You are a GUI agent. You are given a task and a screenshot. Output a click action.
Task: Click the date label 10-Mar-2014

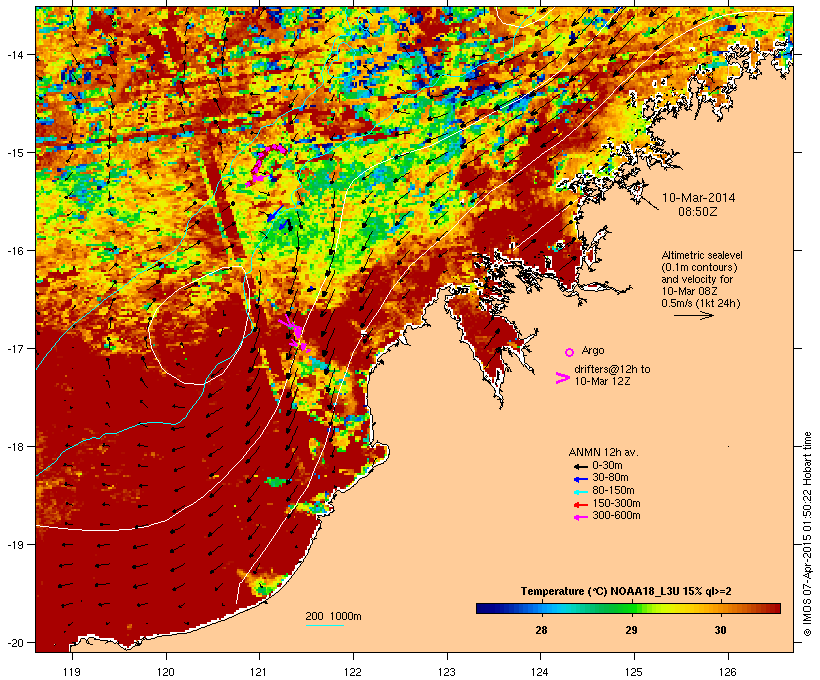[x=698, y=198]
